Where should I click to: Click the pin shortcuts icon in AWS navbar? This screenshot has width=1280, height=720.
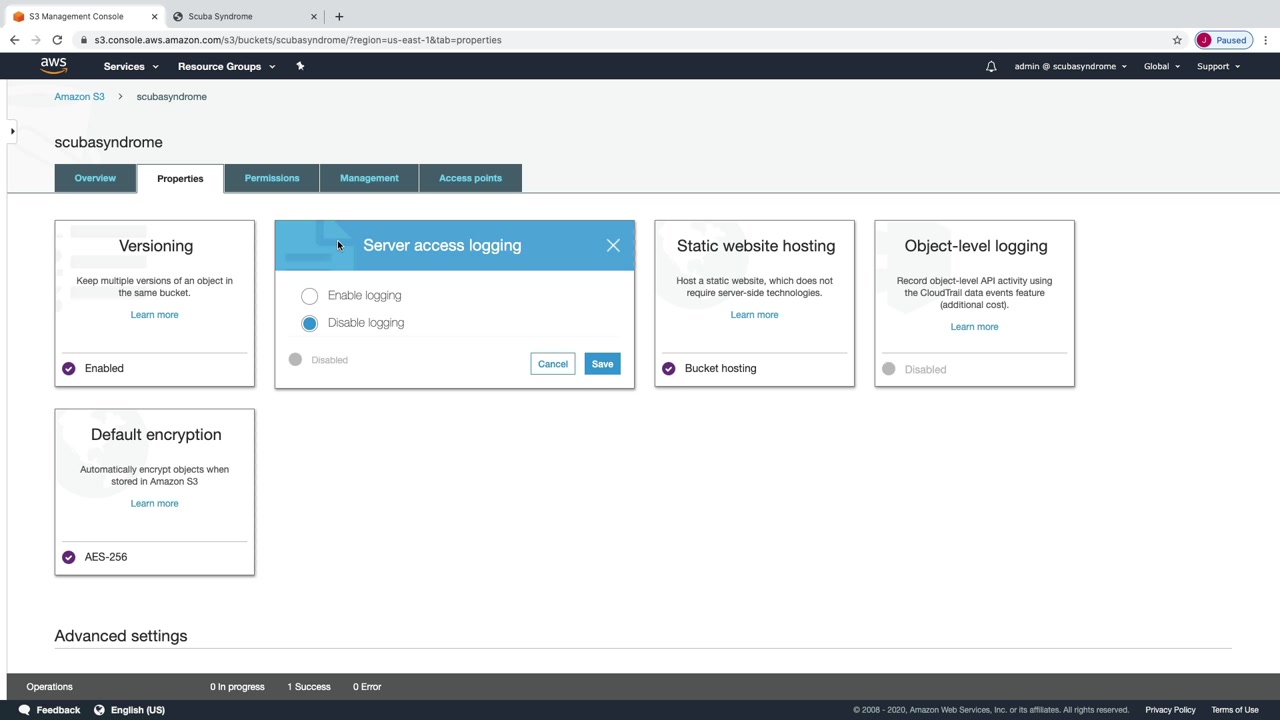(x=300, y=66)
